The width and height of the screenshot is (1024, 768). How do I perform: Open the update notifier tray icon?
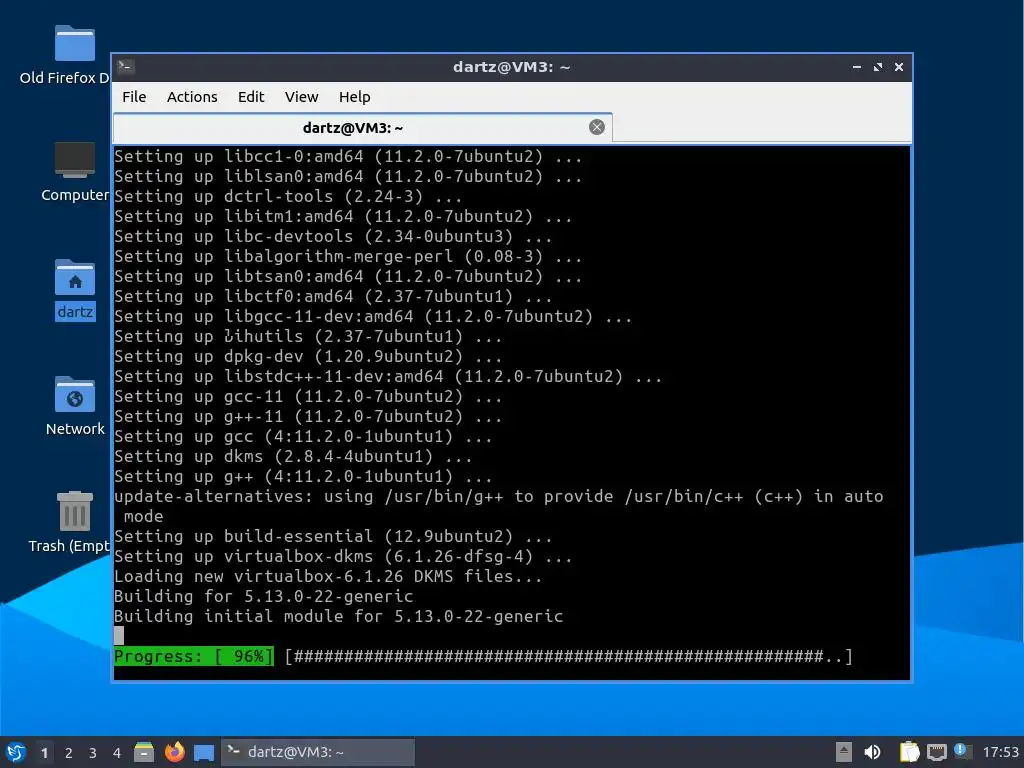[x=963, y=751]
